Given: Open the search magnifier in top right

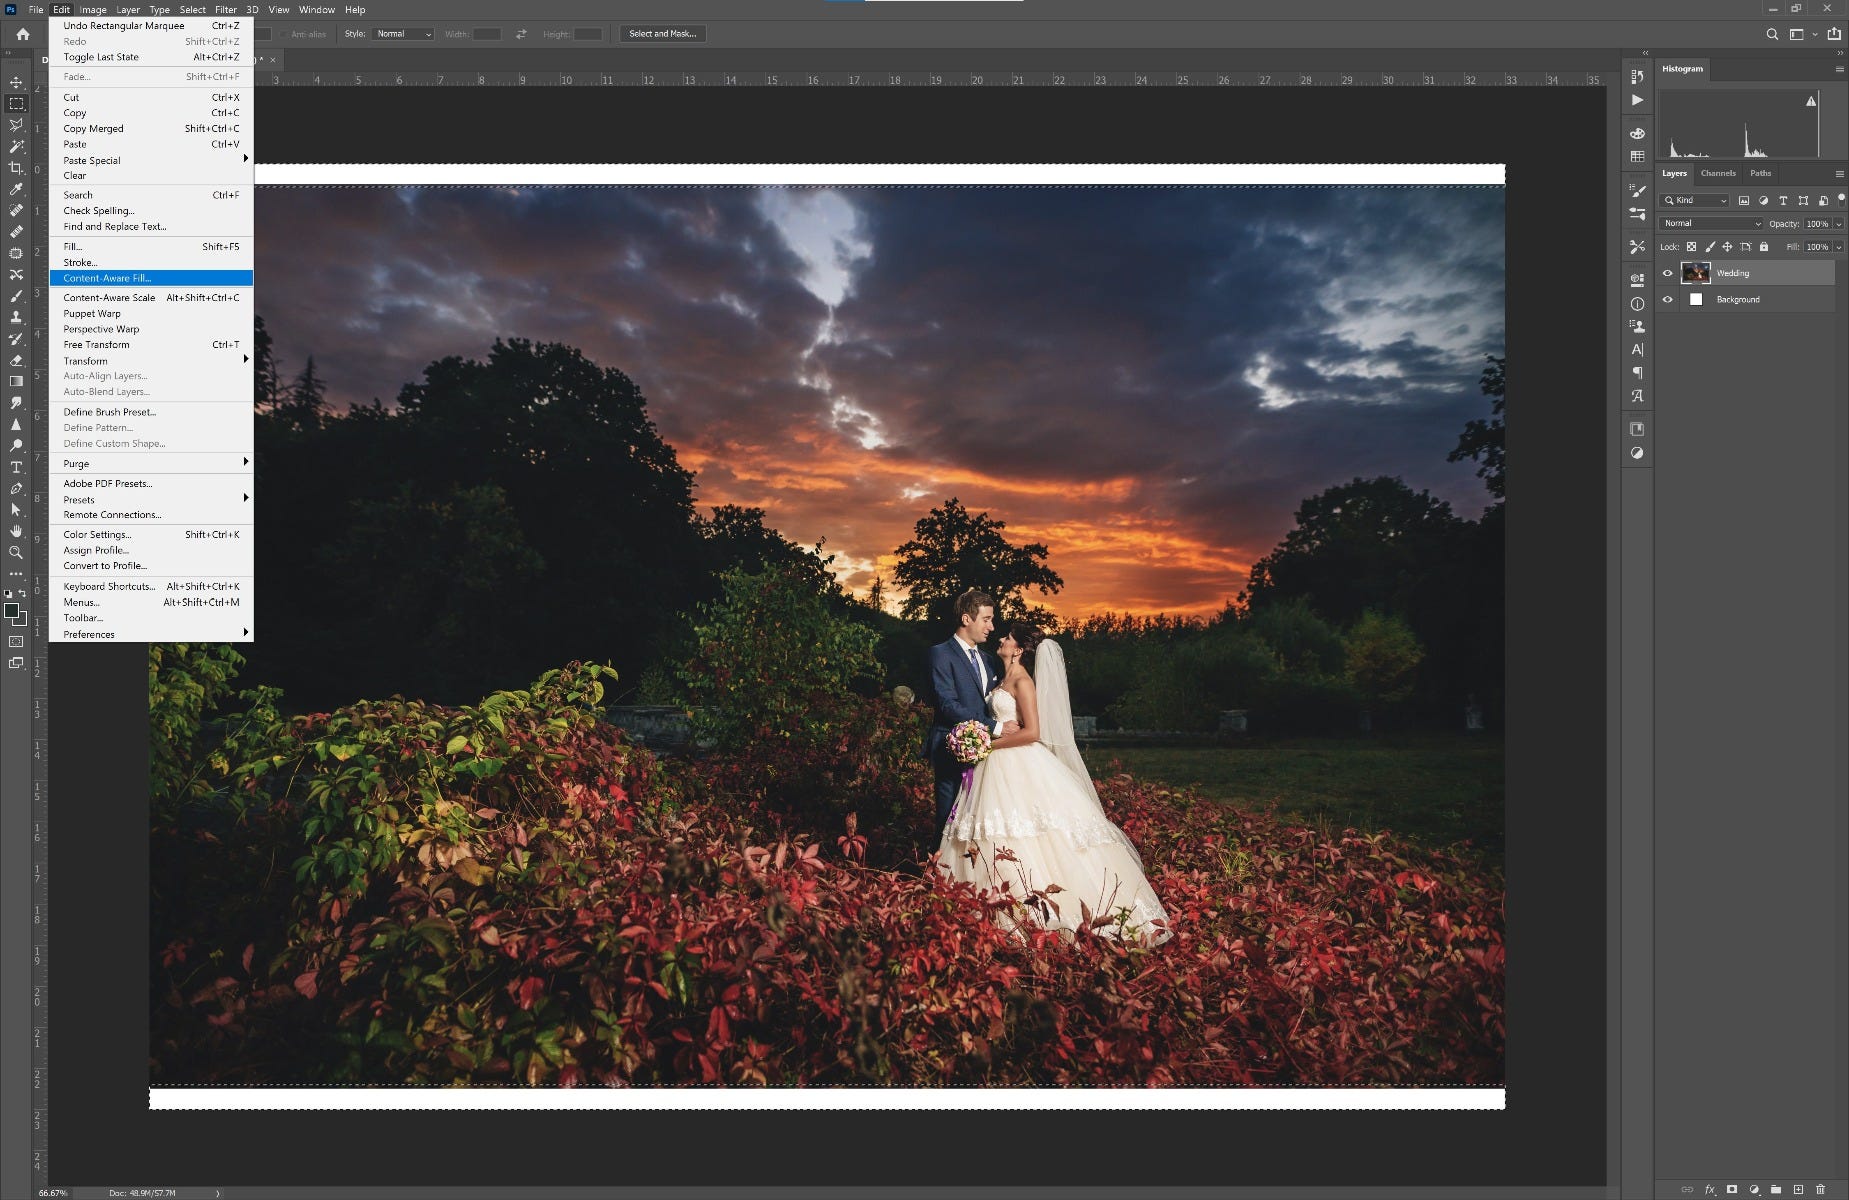Looking at the screenshot, I should [1772, 34].
